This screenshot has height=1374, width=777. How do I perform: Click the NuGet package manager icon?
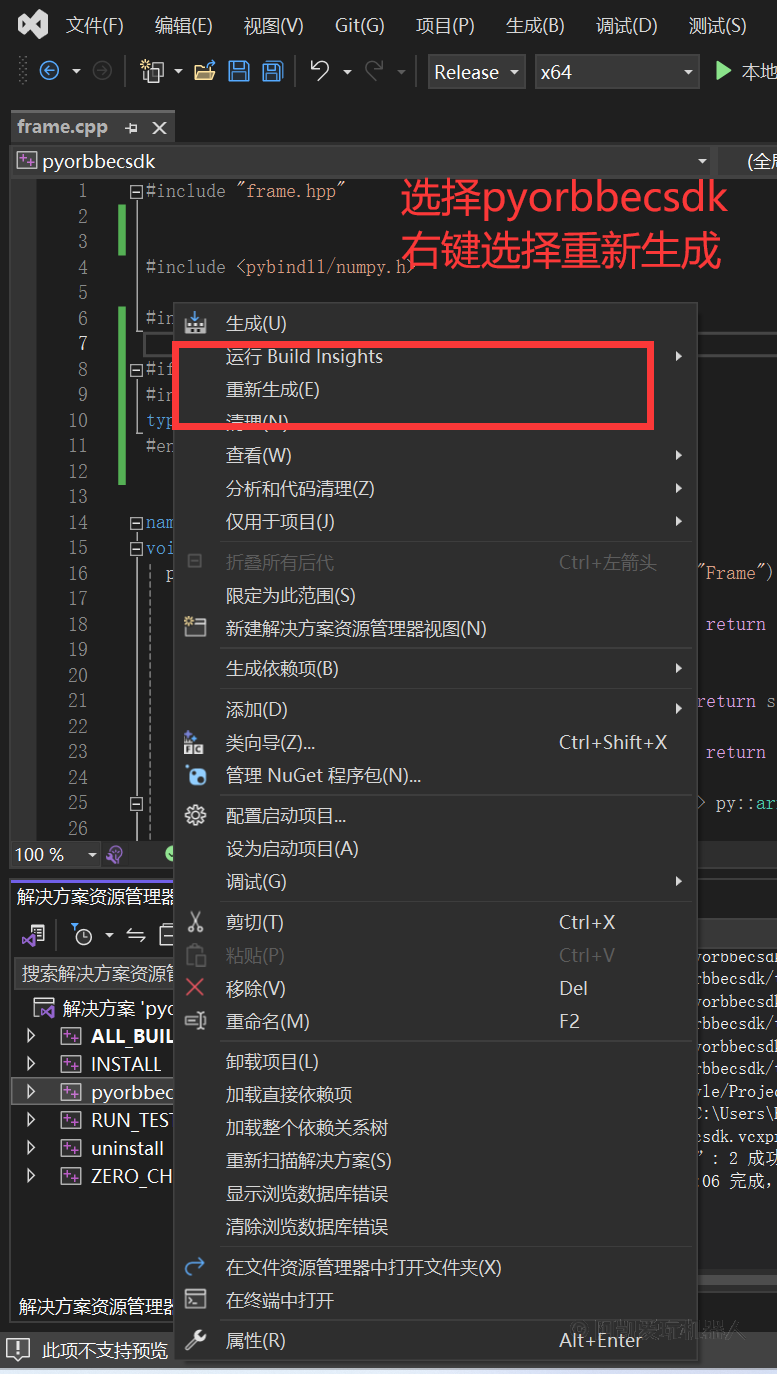tap(195, 775)
